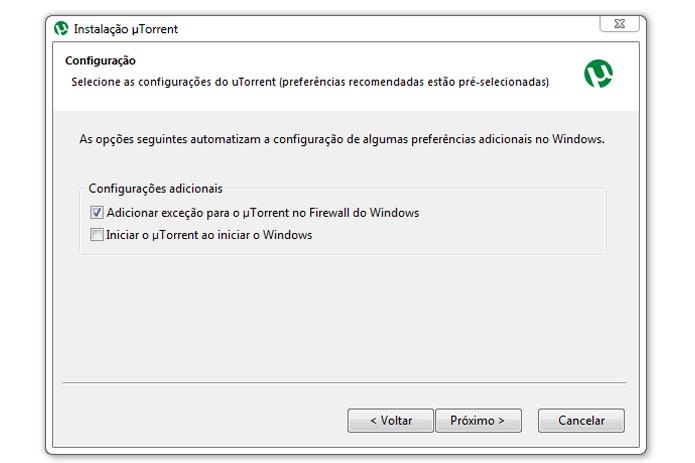Viewport: 695px width, 463px height.
Task: Go back with the Voltar button
Action: pyautogui.click(x=390, y=420)
